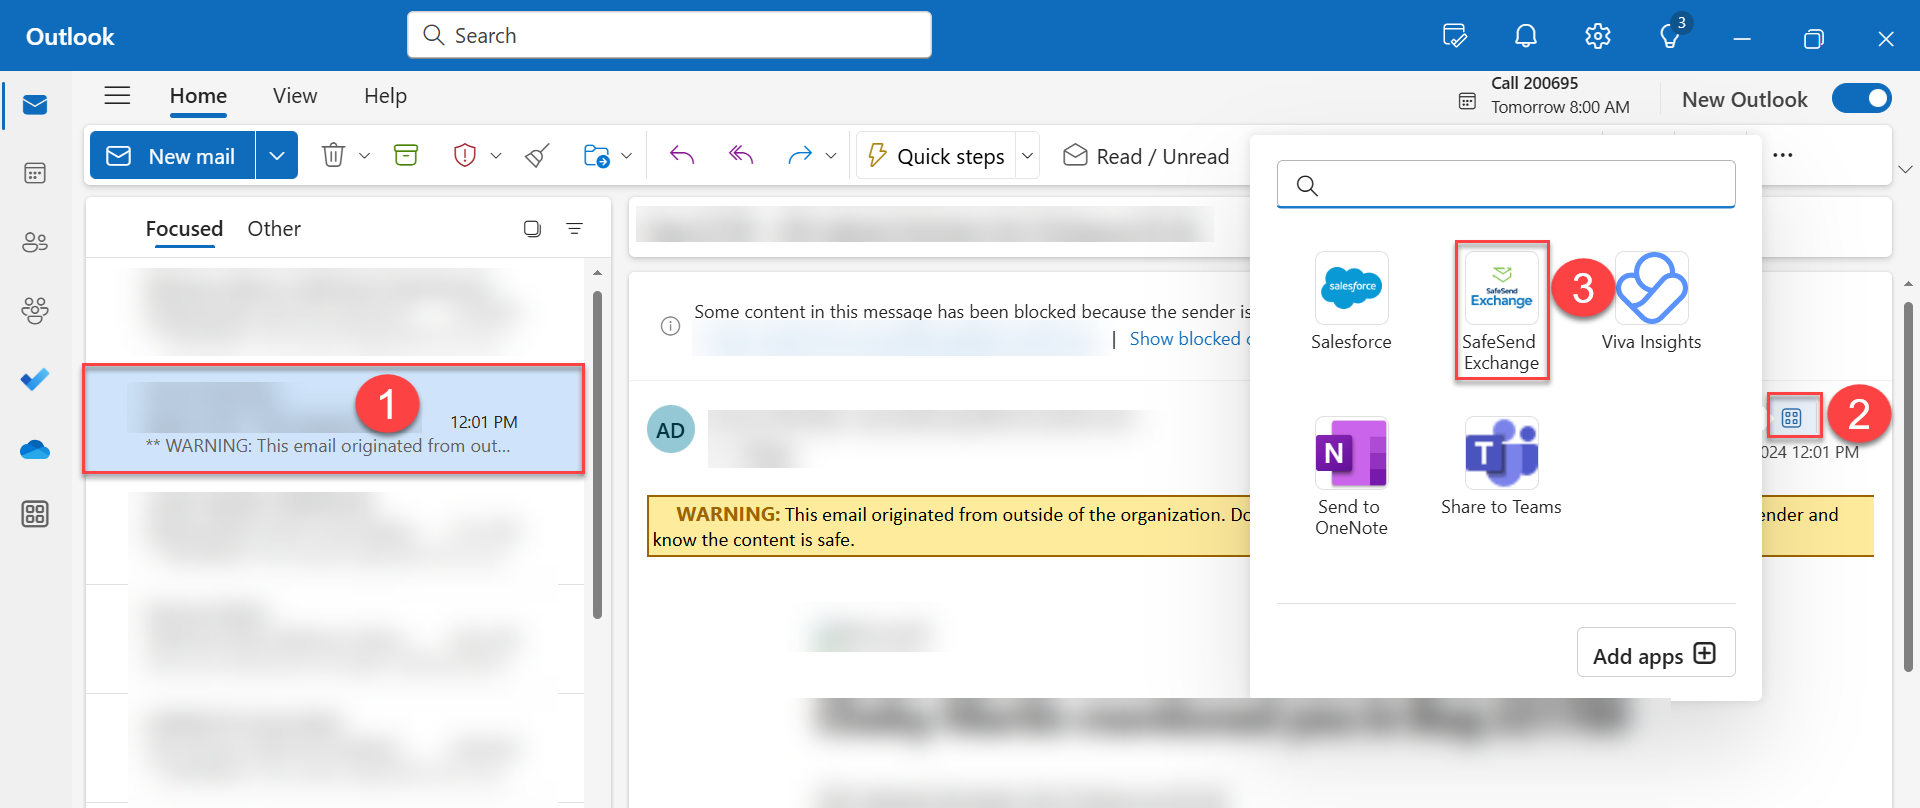Click the Select messages icon
This screenshot has height=808, width=1920.
point(533,229)
